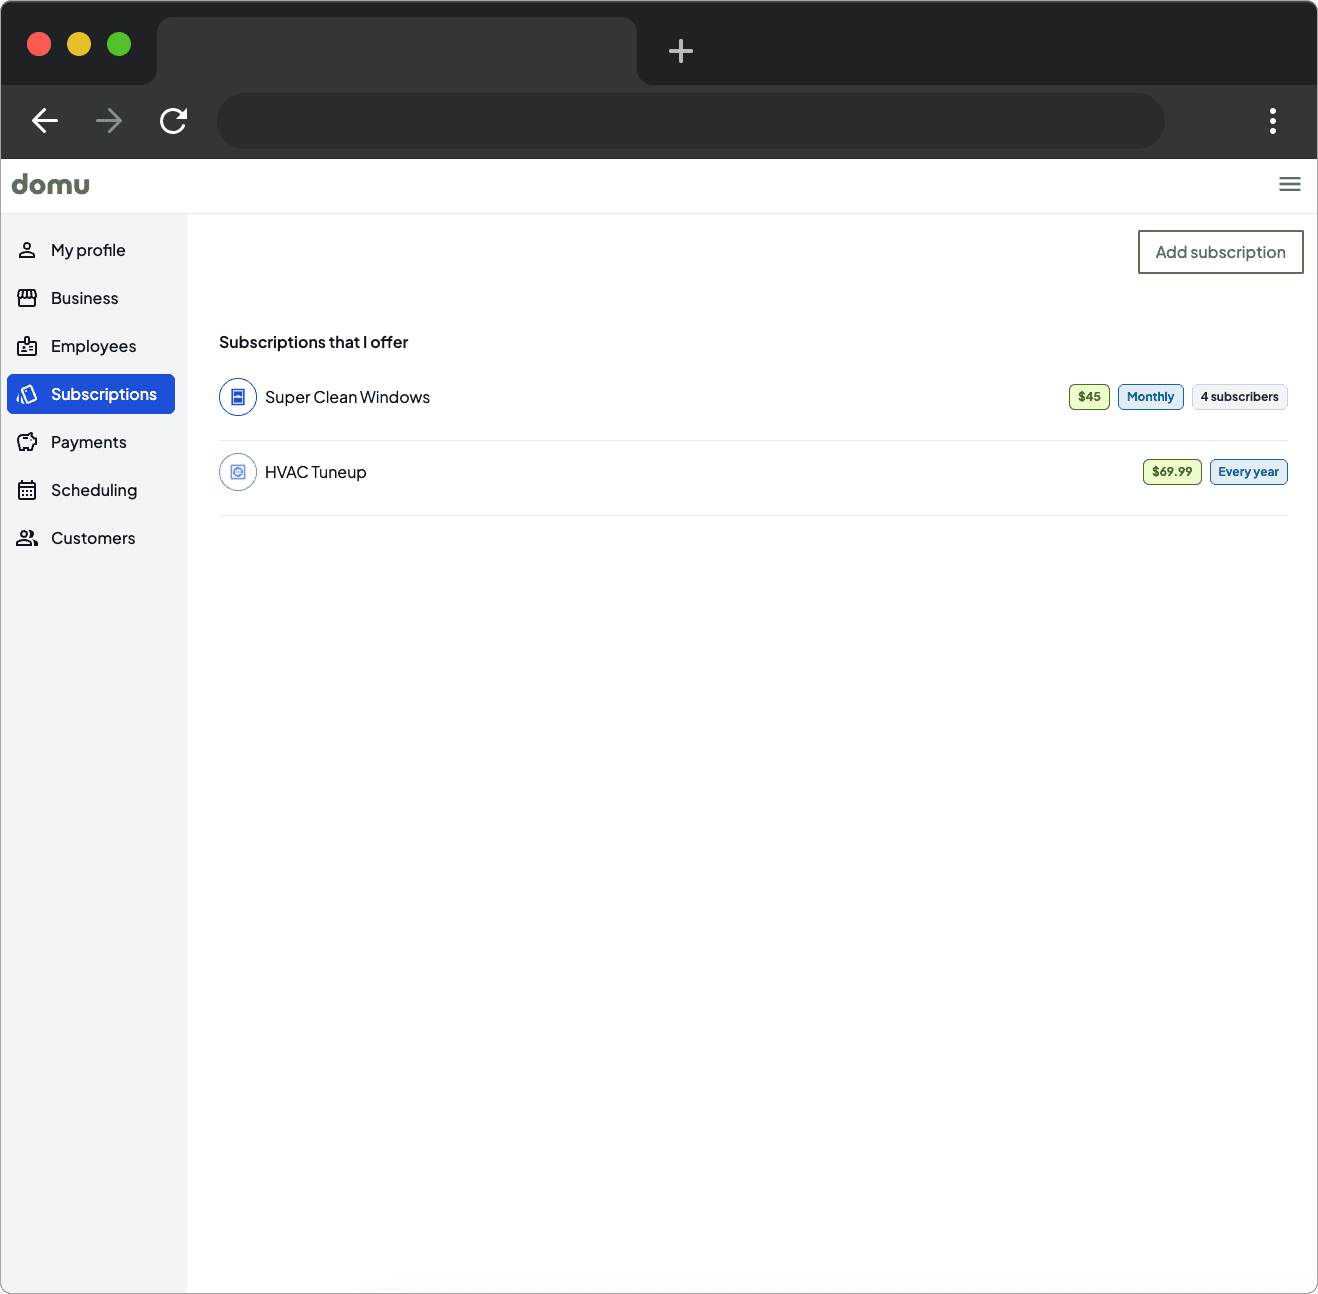This screenshot has height=1294, width=1318.
Task: Click the Monthly frequency badge
Action: [1151, 397]
